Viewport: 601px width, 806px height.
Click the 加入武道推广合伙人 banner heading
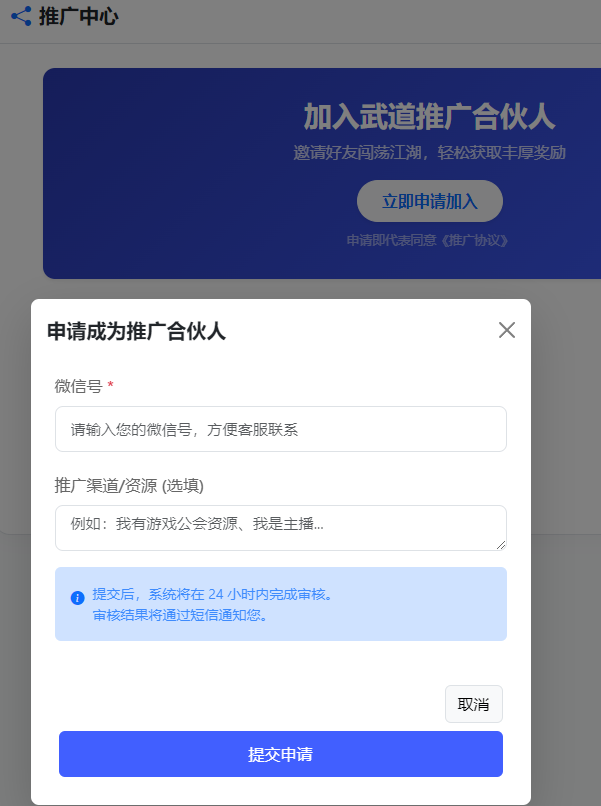point(430,116)
